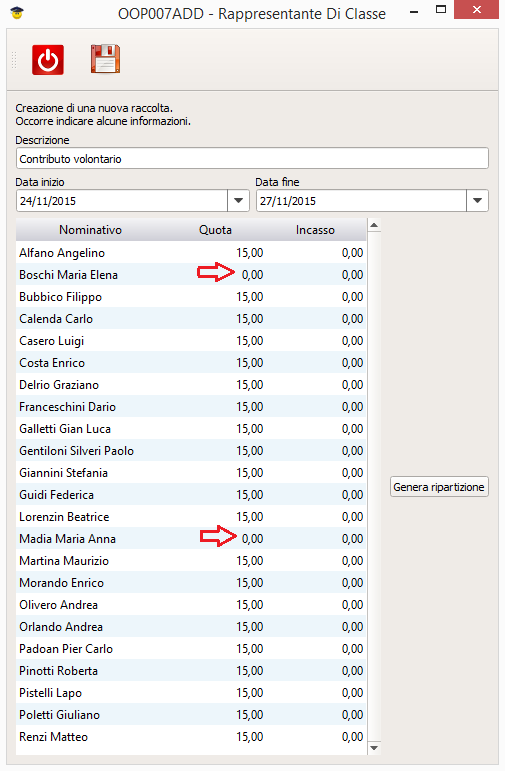Click the Data inizio date field
This screenshot has height=771, width=505.
click(x=122, y=201)
